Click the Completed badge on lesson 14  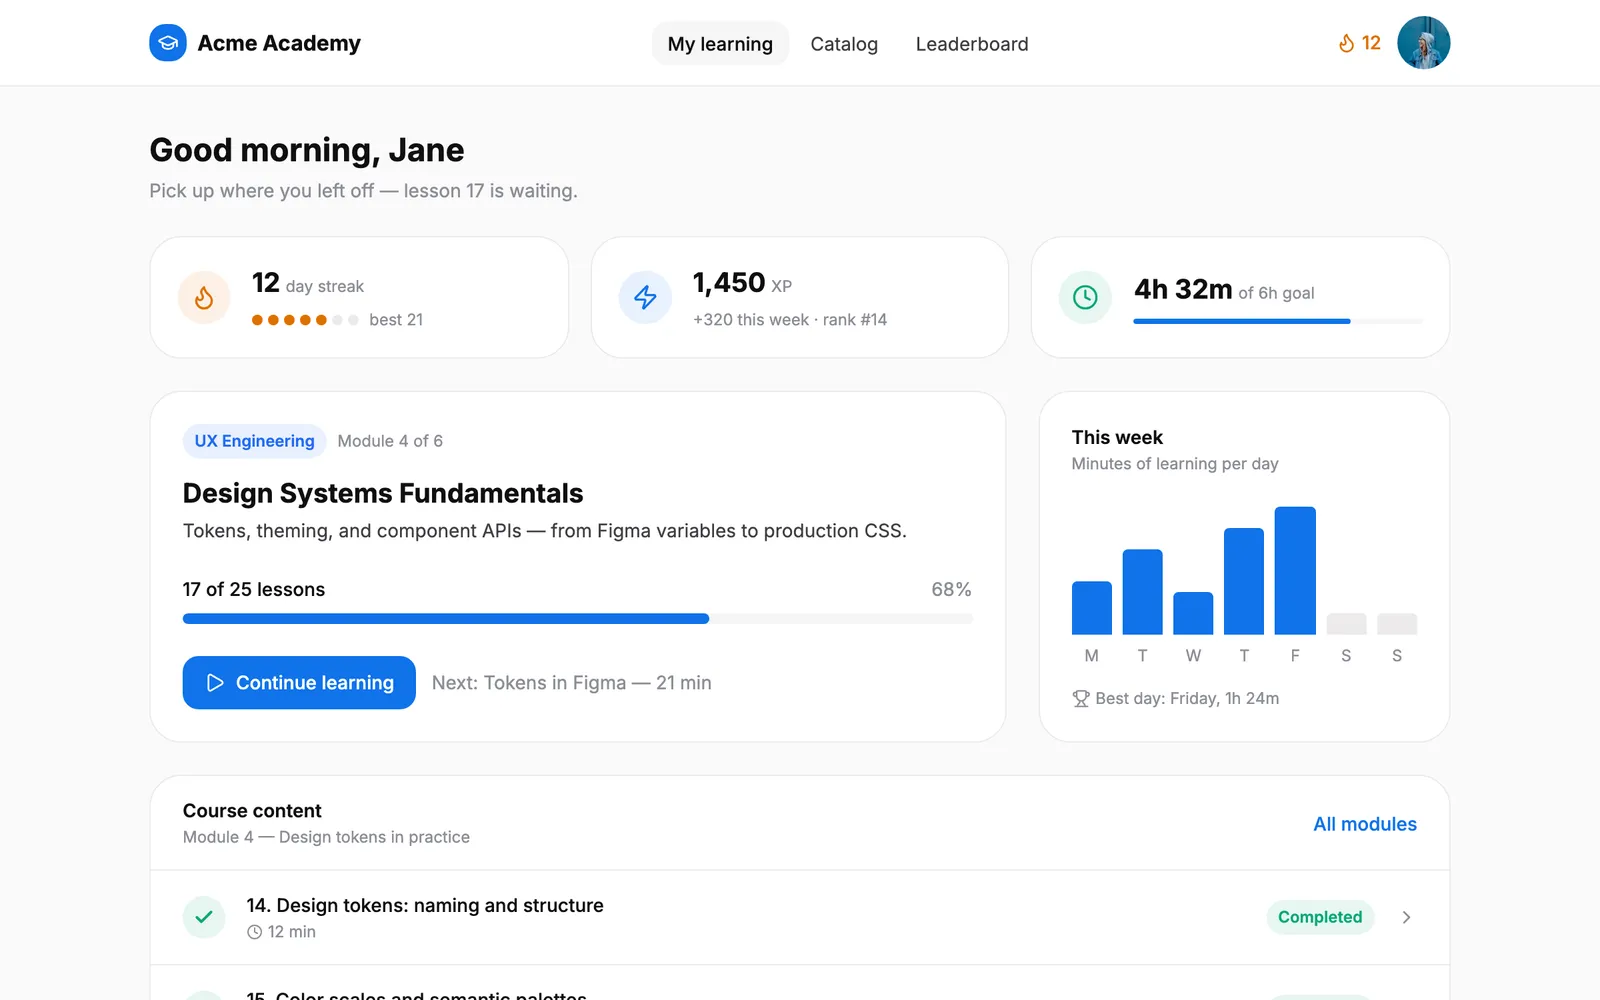click(x=1320, y=917)
